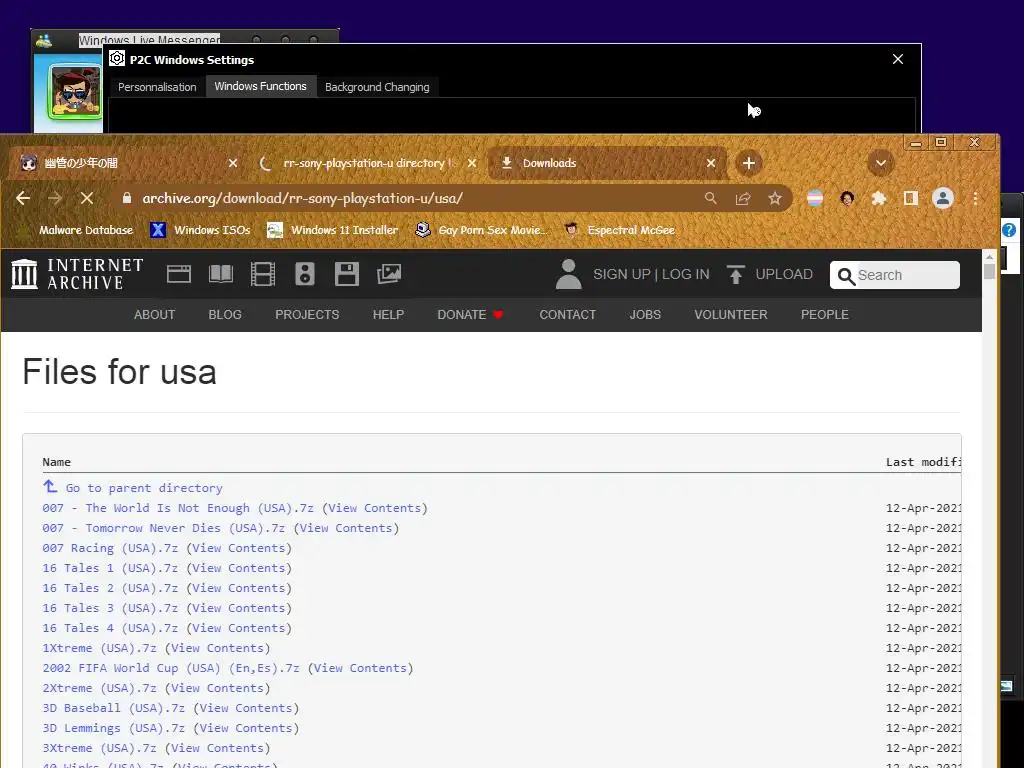Close the P2C Windows Settings window
The height and width of the screenshot is (768, 1024).
tap(898, 59)
